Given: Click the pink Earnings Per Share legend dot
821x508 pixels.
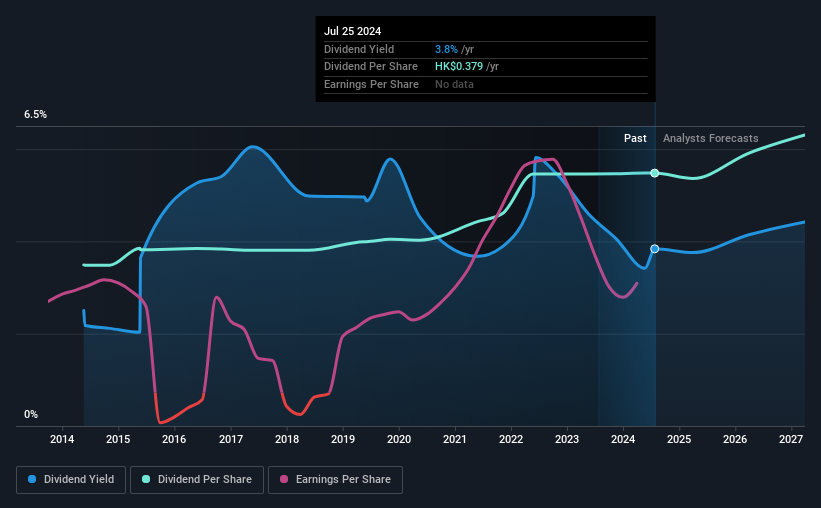Looking at the screenshot, I should (x=284, y=479).
